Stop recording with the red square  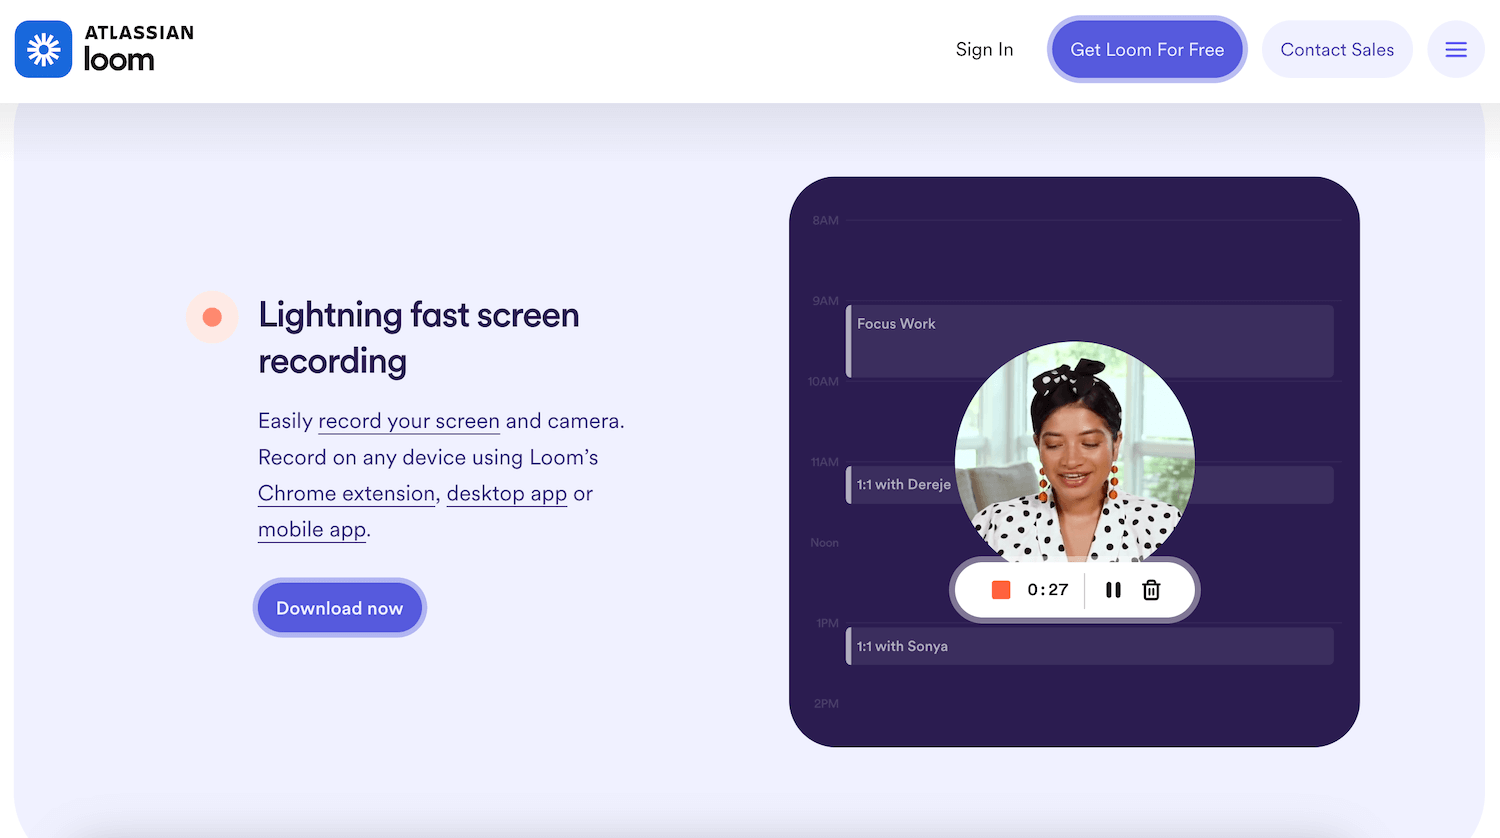(x=1001, y=590)
